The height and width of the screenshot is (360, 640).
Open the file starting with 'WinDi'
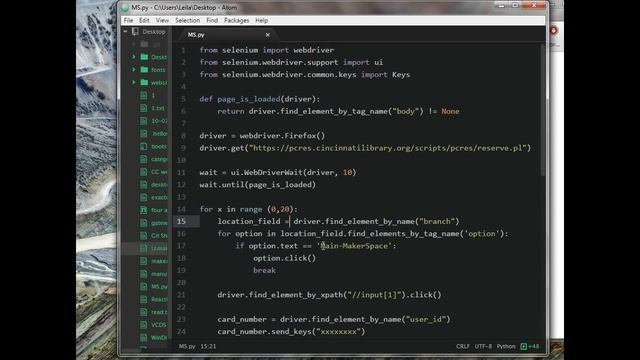(159, 338)
